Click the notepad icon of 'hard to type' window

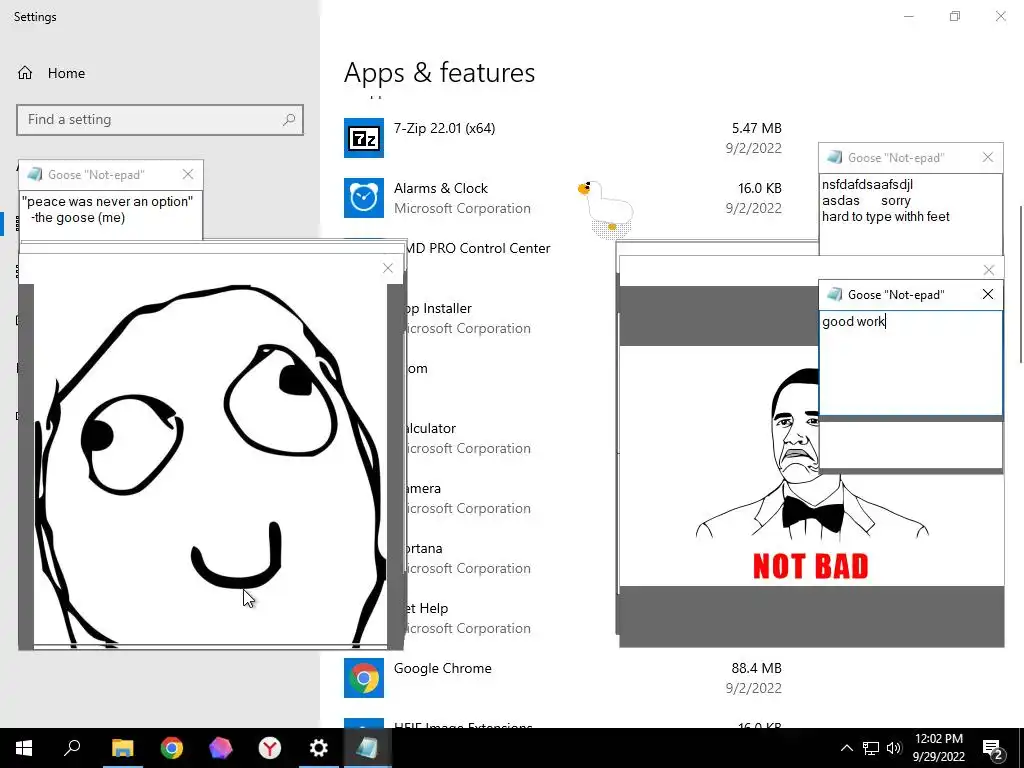834,157
